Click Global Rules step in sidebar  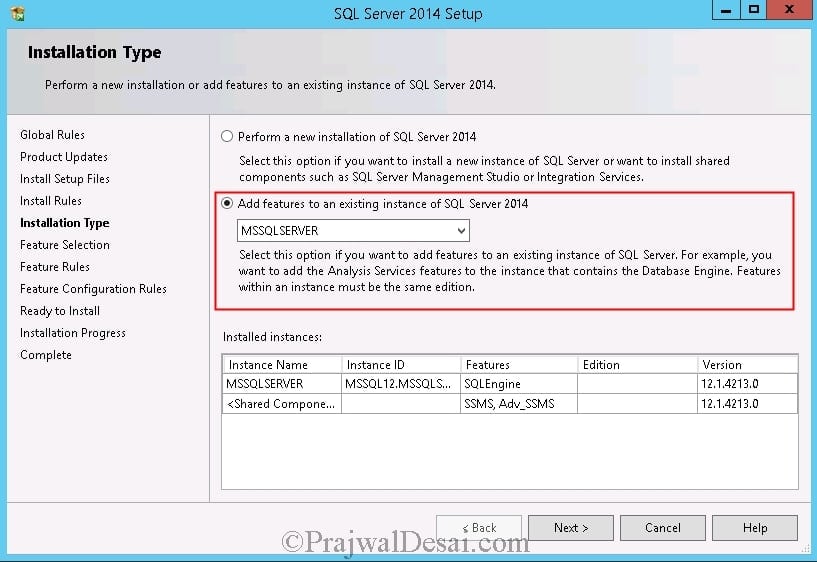click(52, 134)
